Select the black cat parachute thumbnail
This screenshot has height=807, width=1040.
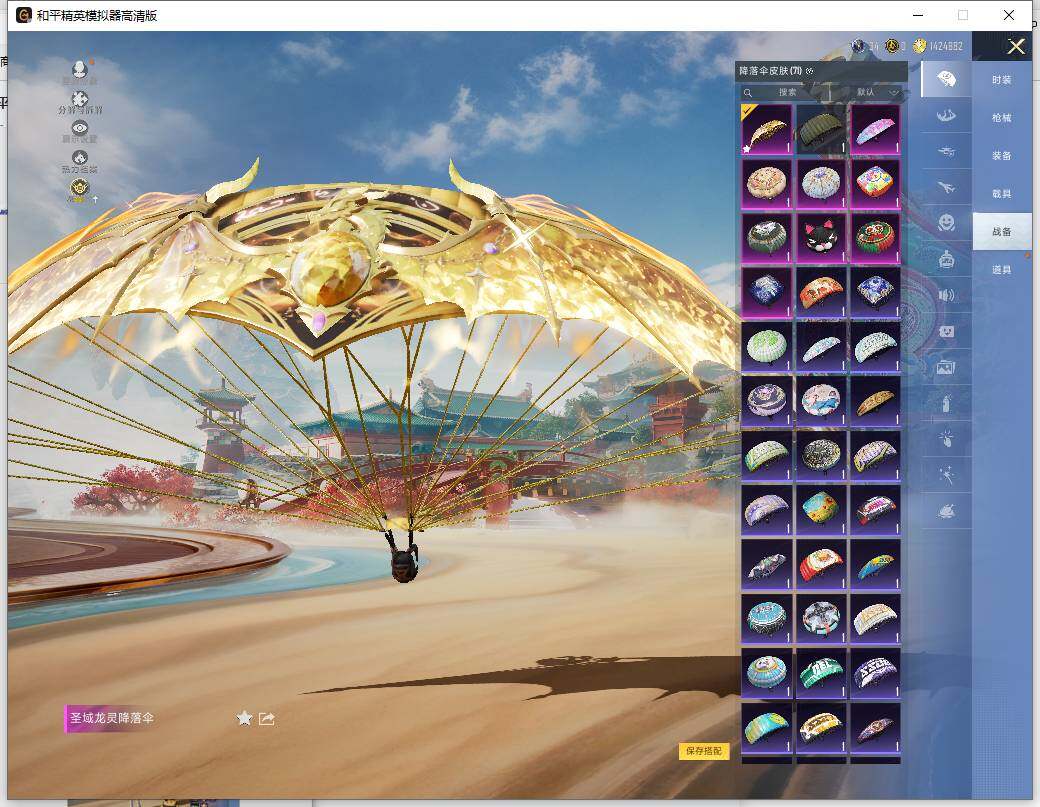pos(820,237)
